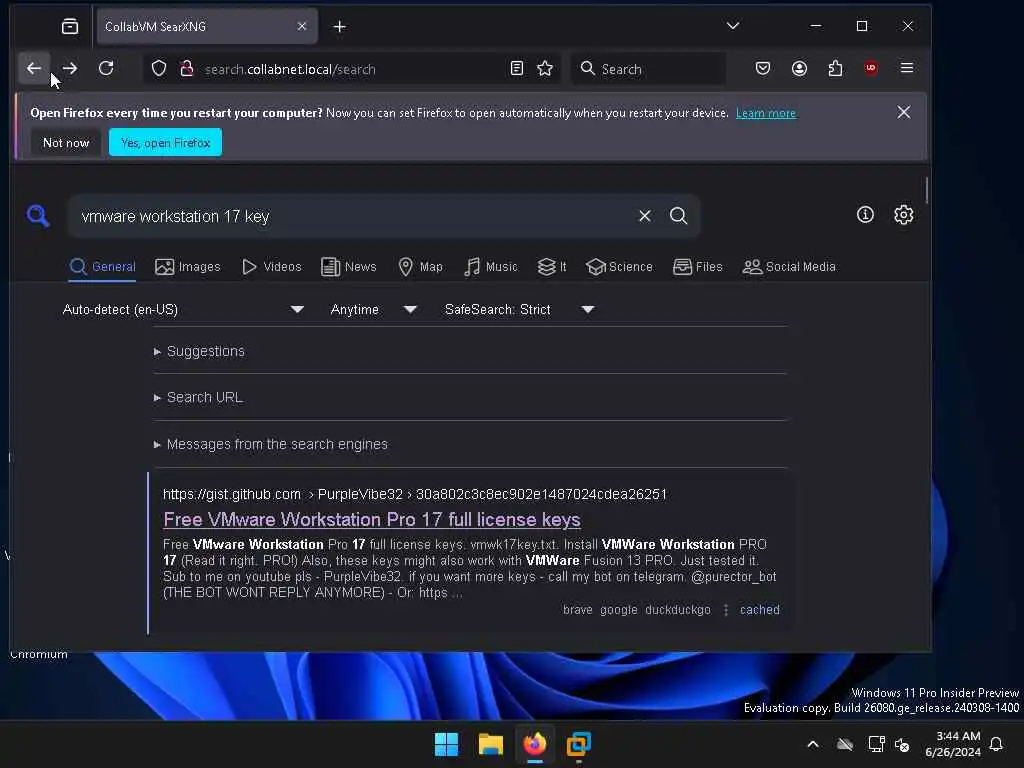
Task: Open File Explorer from the taskbar
Action: pos(490,744)
